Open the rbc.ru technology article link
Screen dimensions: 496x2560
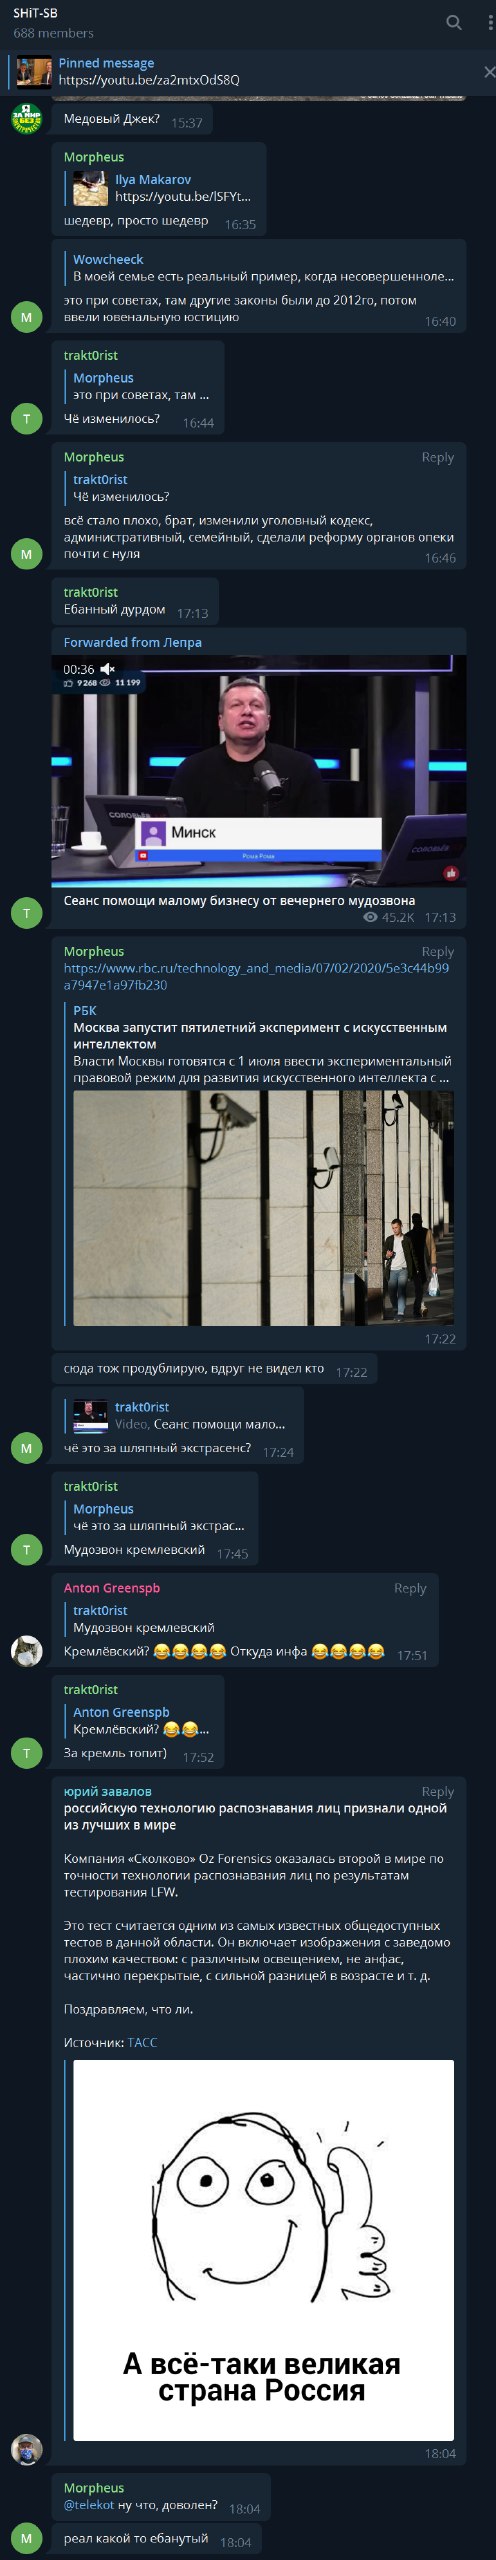pos(256,976)
